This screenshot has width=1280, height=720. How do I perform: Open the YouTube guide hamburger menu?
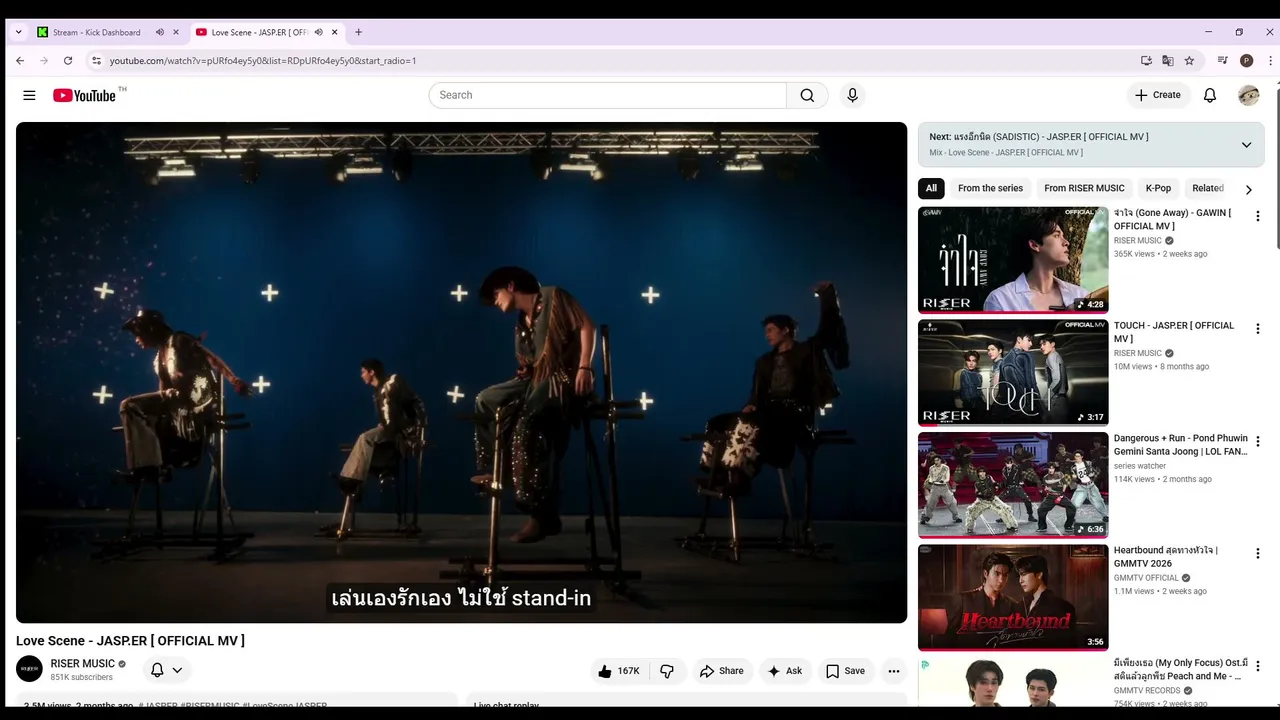[x=29, y=95]
